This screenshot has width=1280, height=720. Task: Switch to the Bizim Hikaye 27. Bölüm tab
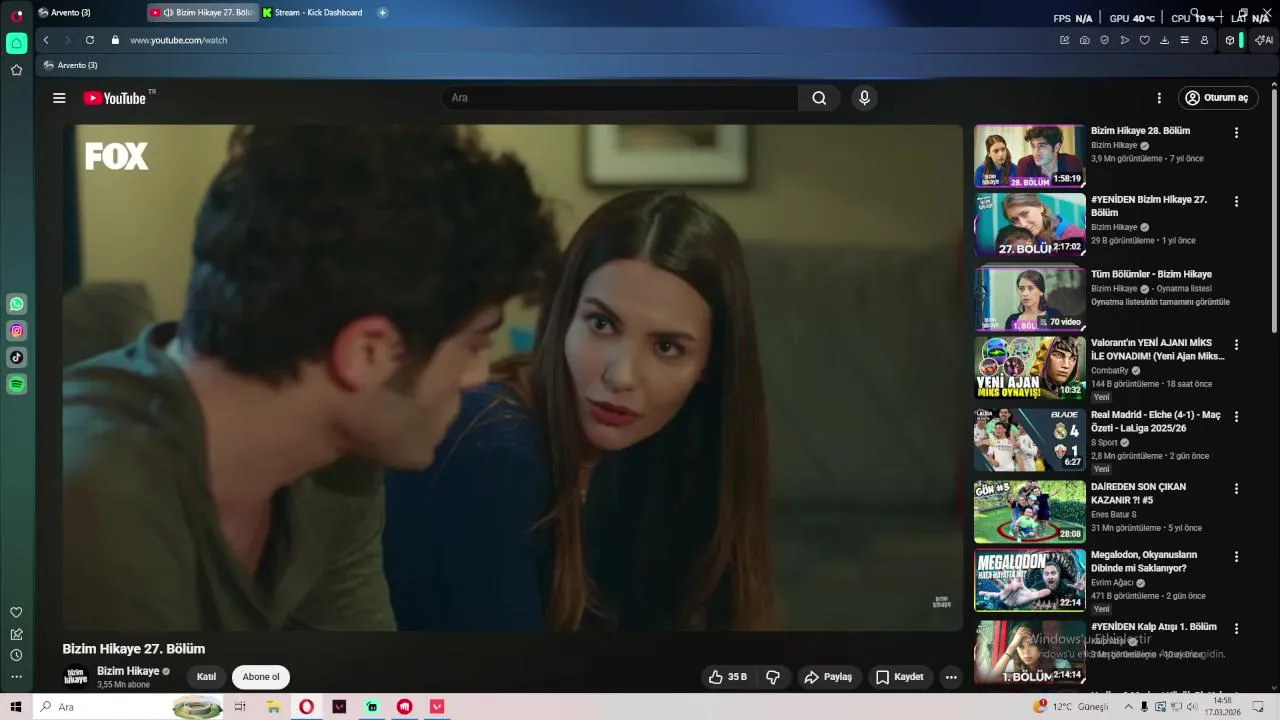[x=204, y=13]
